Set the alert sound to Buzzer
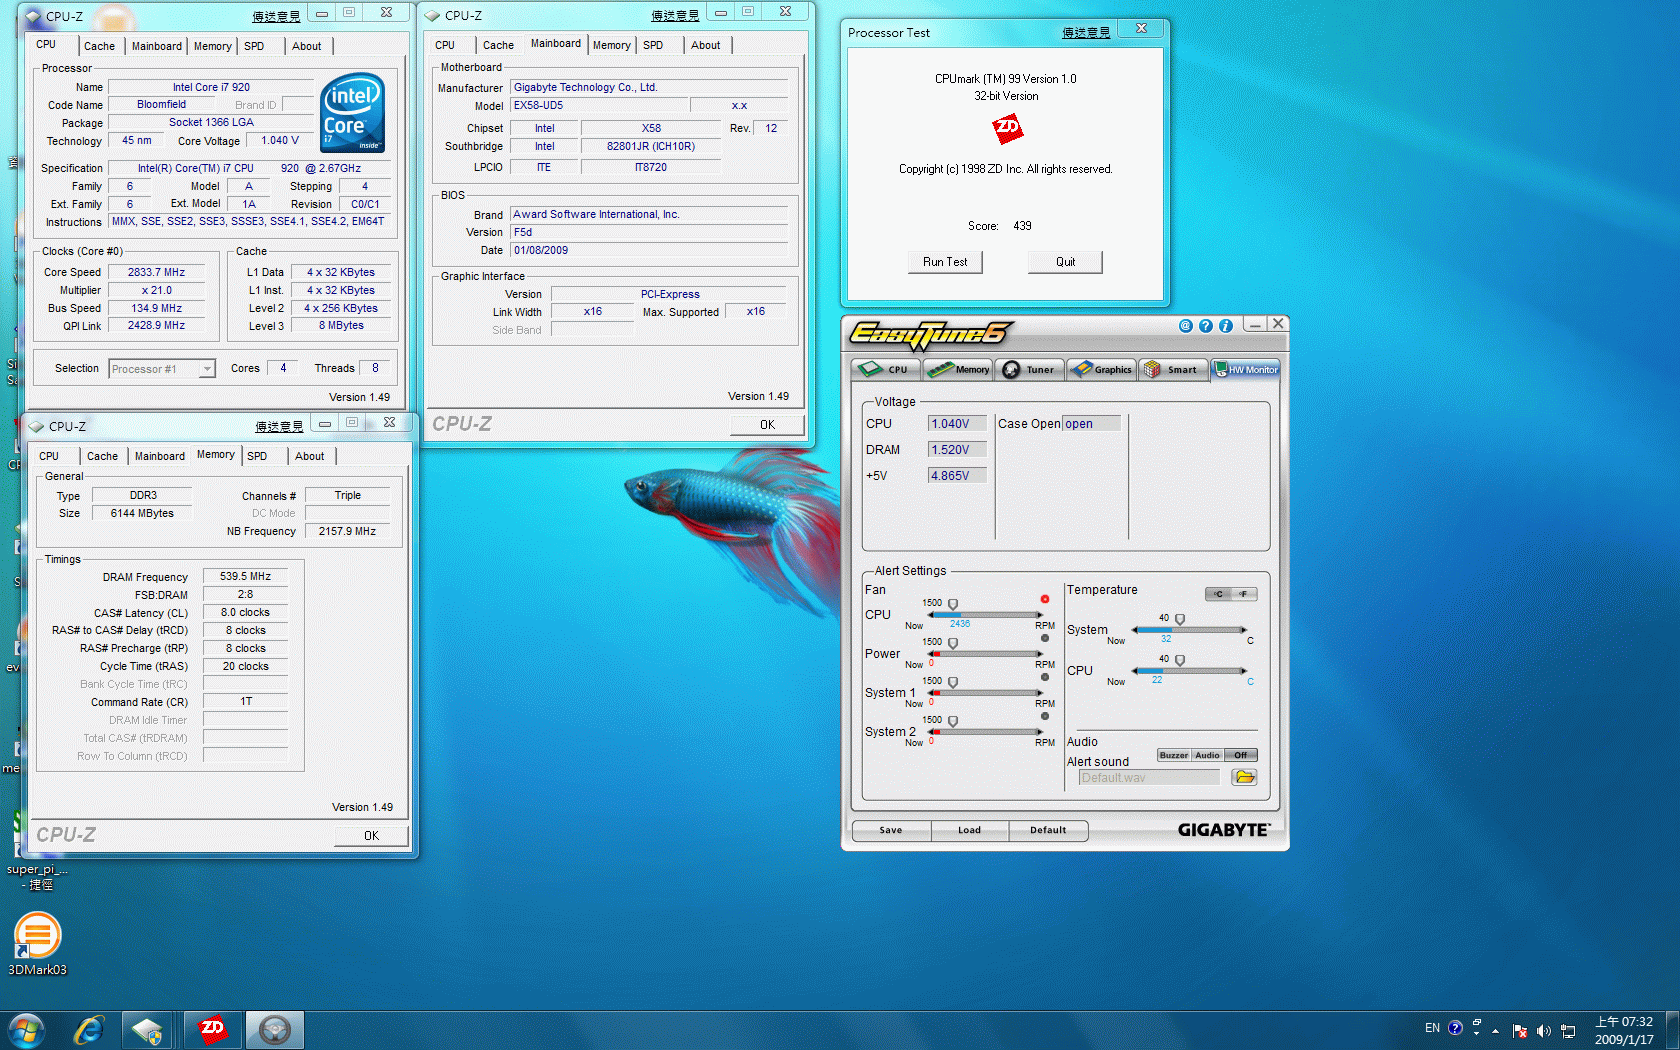1680x1050 pixels. pos(1173,755)
